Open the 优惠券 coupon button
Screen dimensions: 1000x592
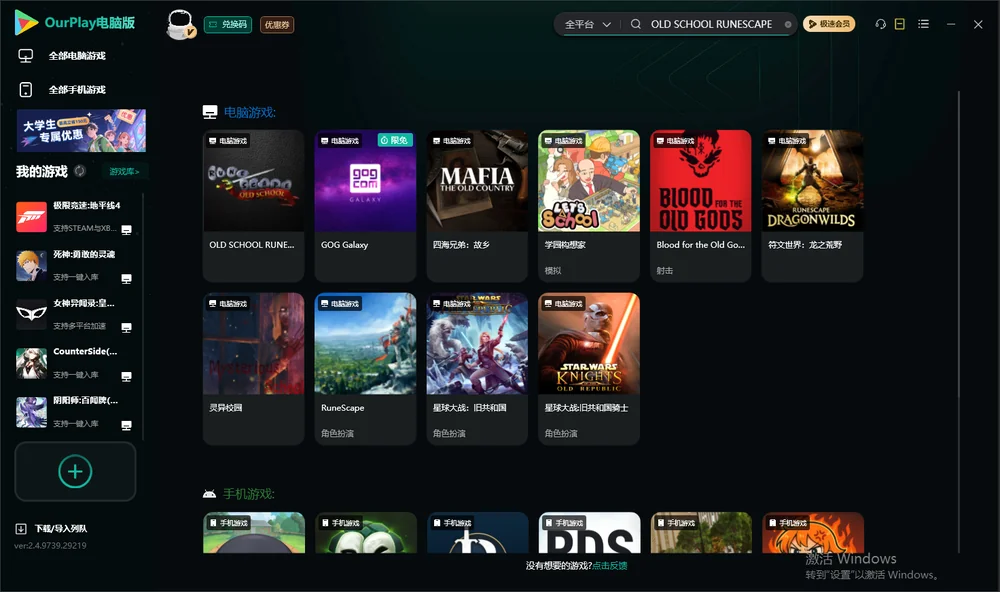click(277, 24)
